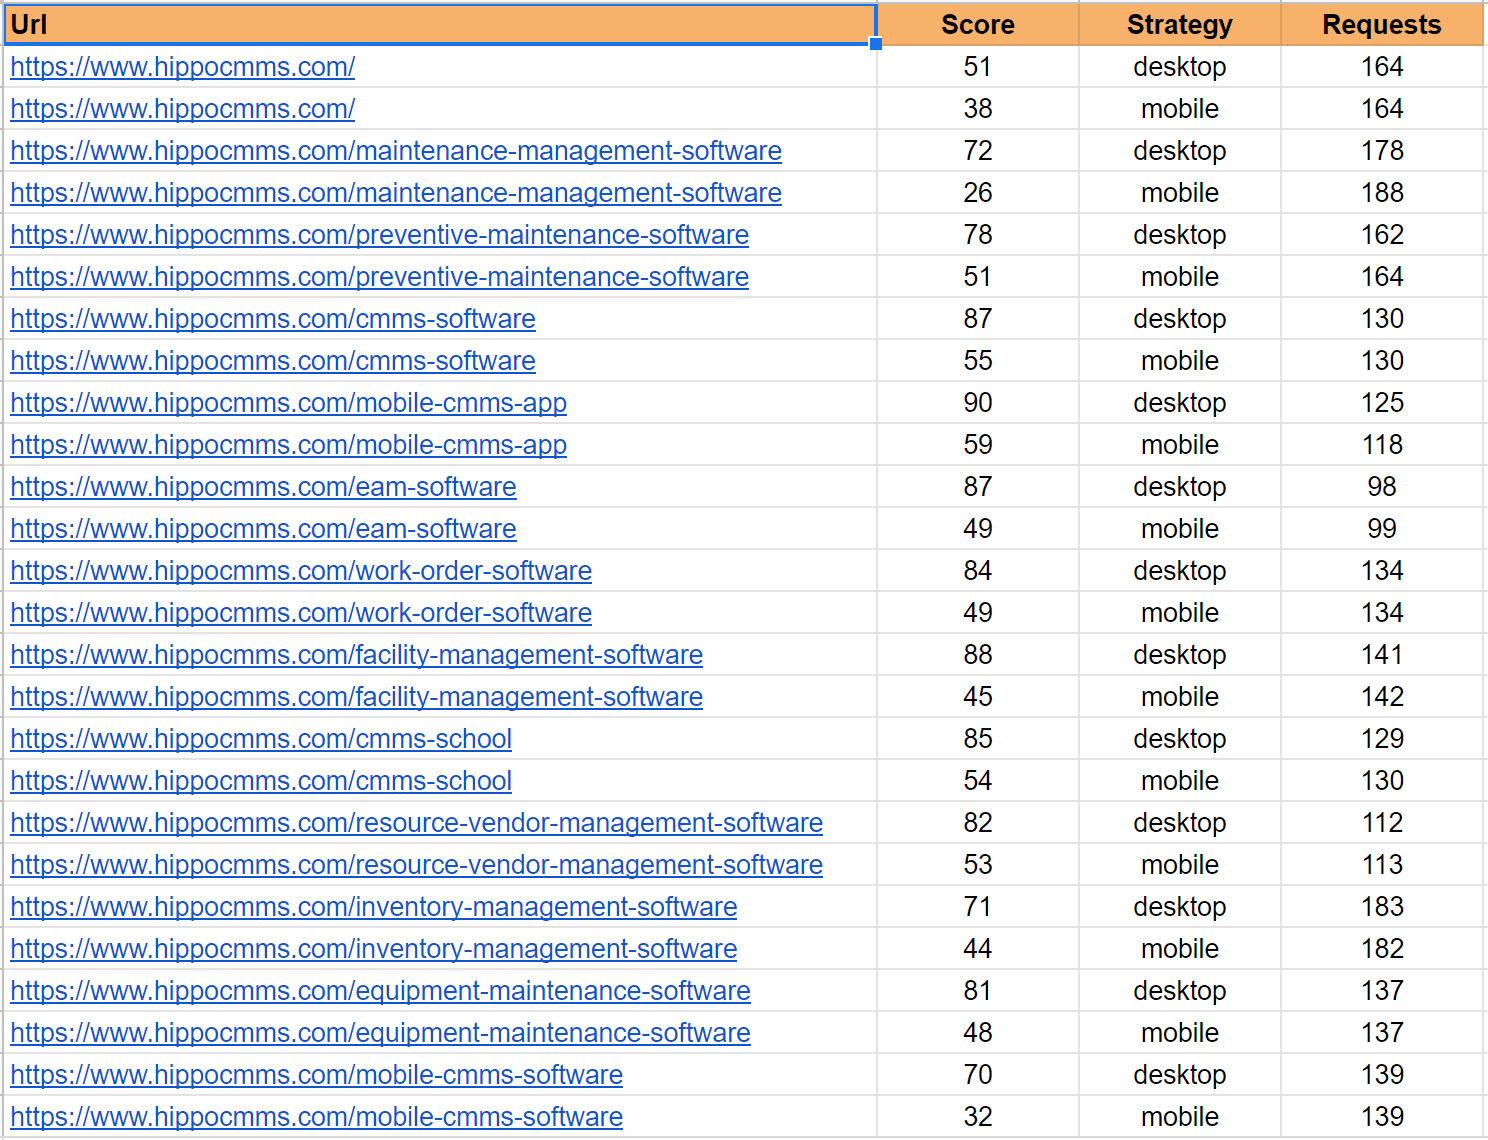Select the Requests cell showing 99

coord(1382,529)
